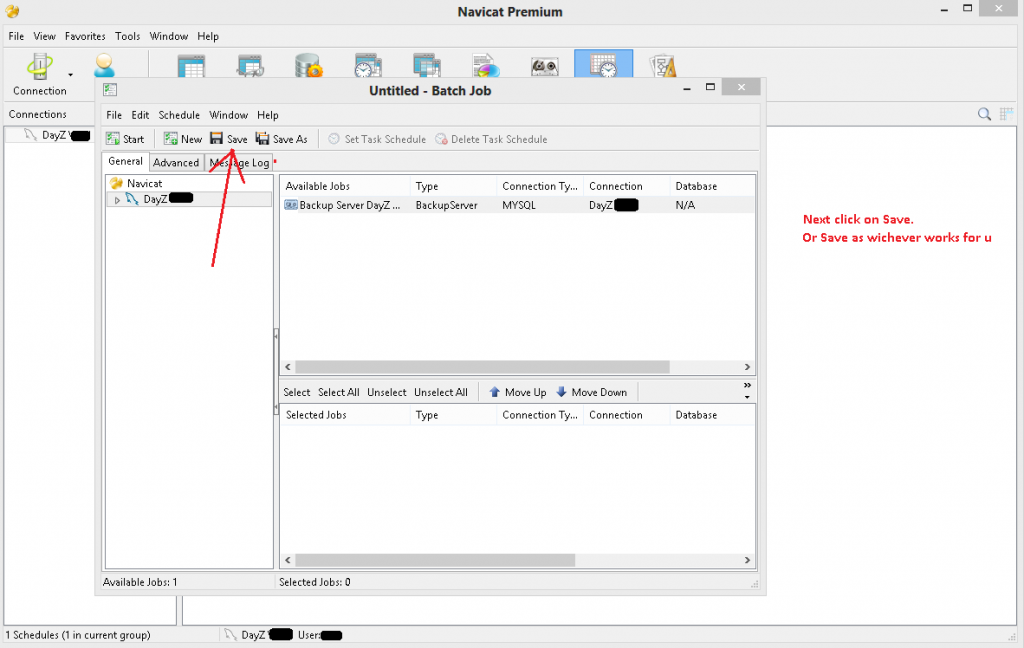The image size is (1024, 648).
Task: Click the Save button in Batch Job toolbar
Action: 229,139
